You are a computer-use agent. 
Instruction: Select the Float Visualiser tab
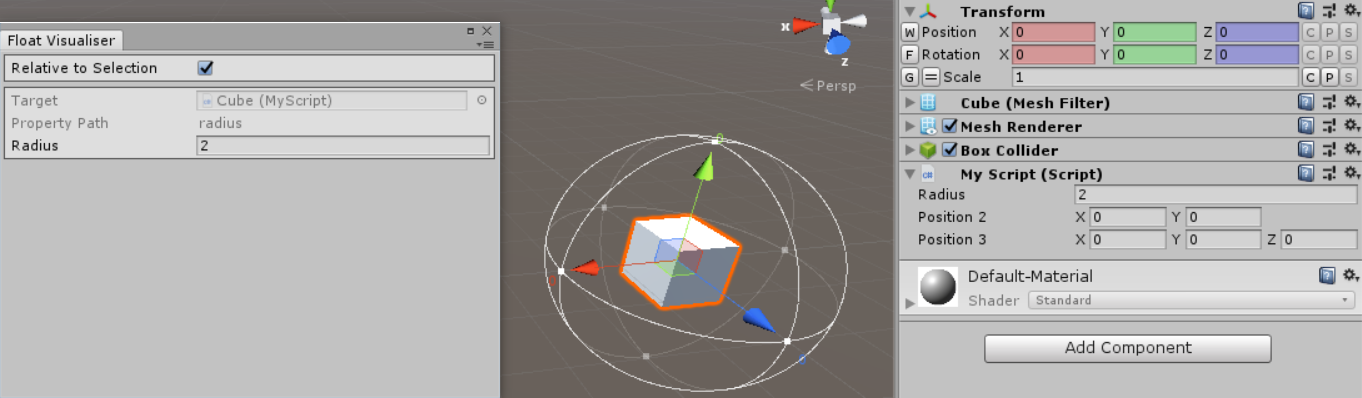(x=62, y=41)
